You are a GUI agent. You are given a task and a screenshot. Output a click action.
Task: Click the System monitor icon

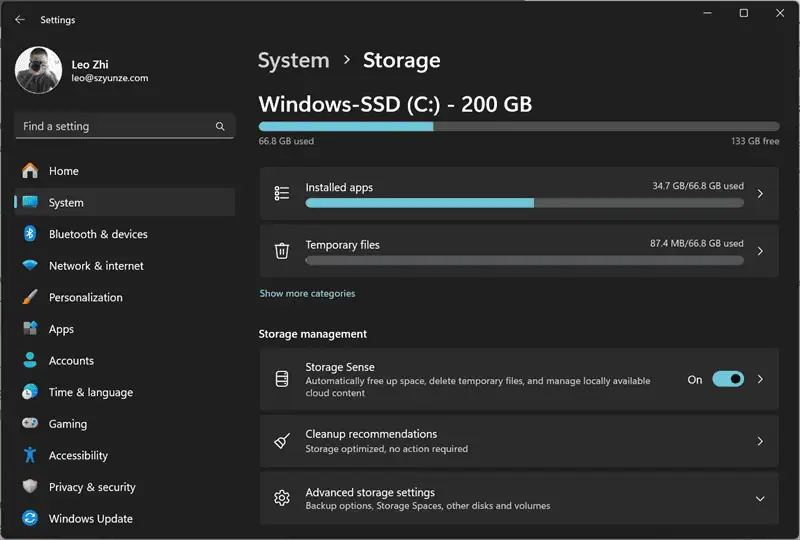pyautogui.click(x=30, y=202)
